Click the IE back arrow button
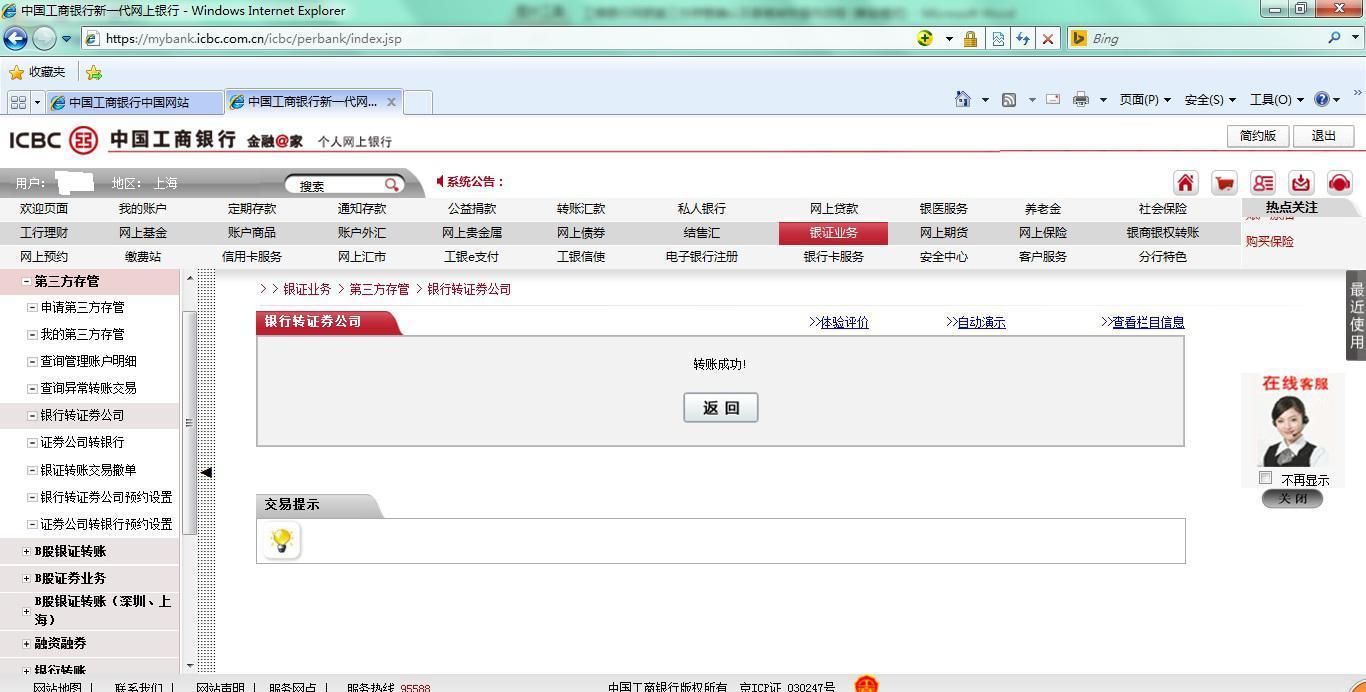This screenshot has width=1366, height=692. pyautogui.click(x=15, y=38)
